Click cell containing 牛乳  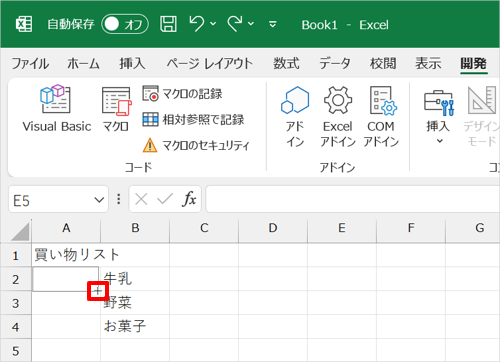[x=135, y=279]
